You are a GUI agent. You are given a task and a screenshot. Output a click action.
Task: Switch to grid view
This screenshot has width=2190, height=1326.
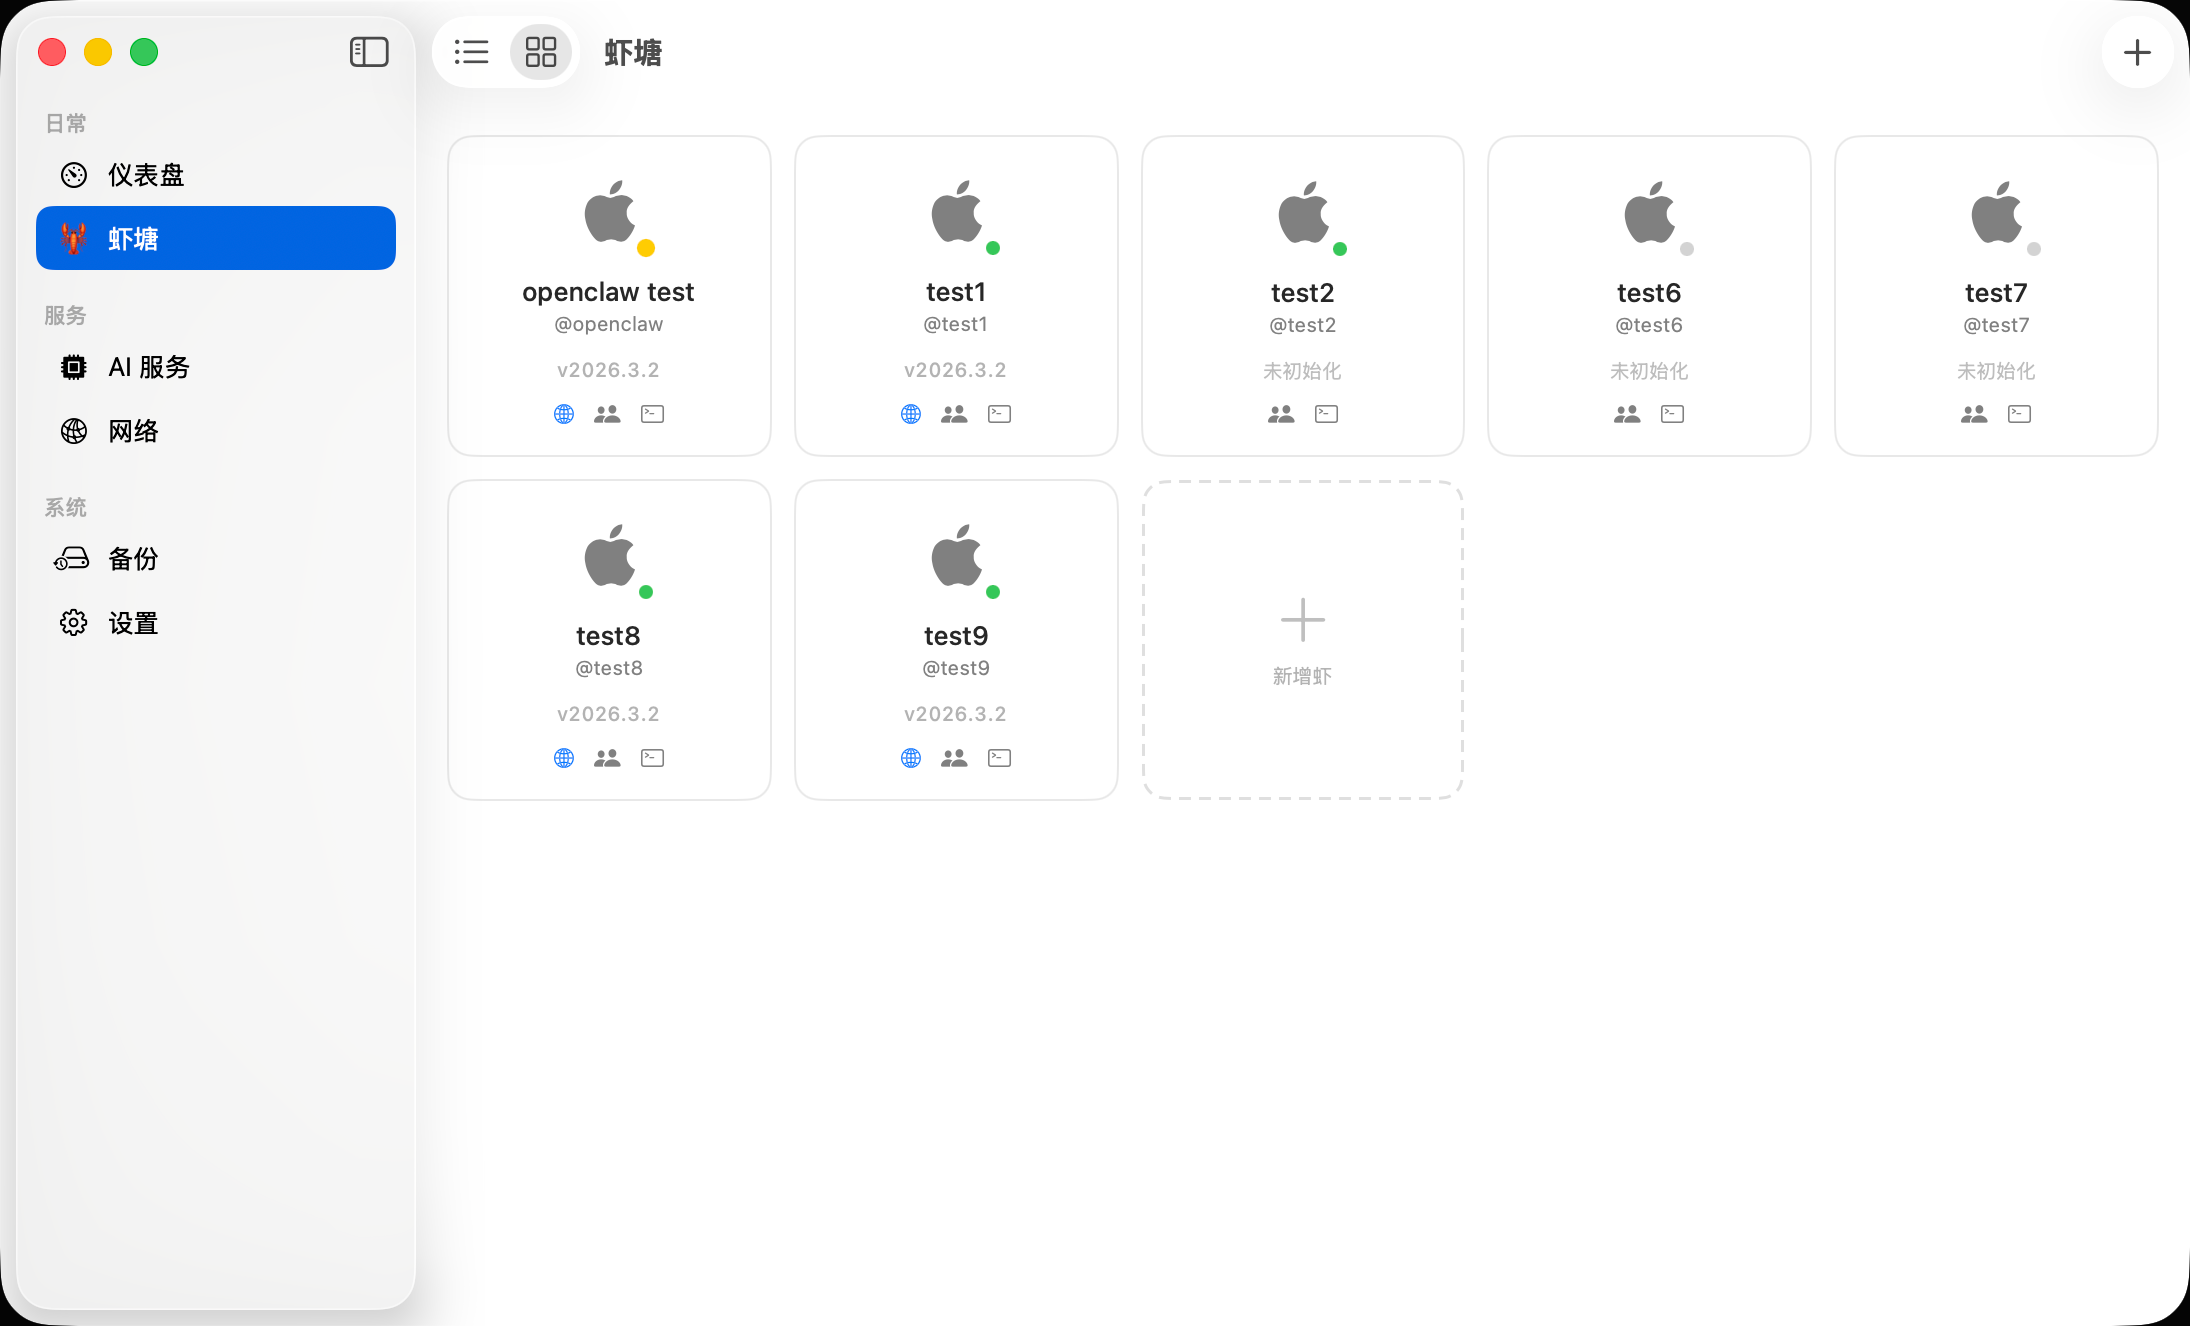pos(541,52)
